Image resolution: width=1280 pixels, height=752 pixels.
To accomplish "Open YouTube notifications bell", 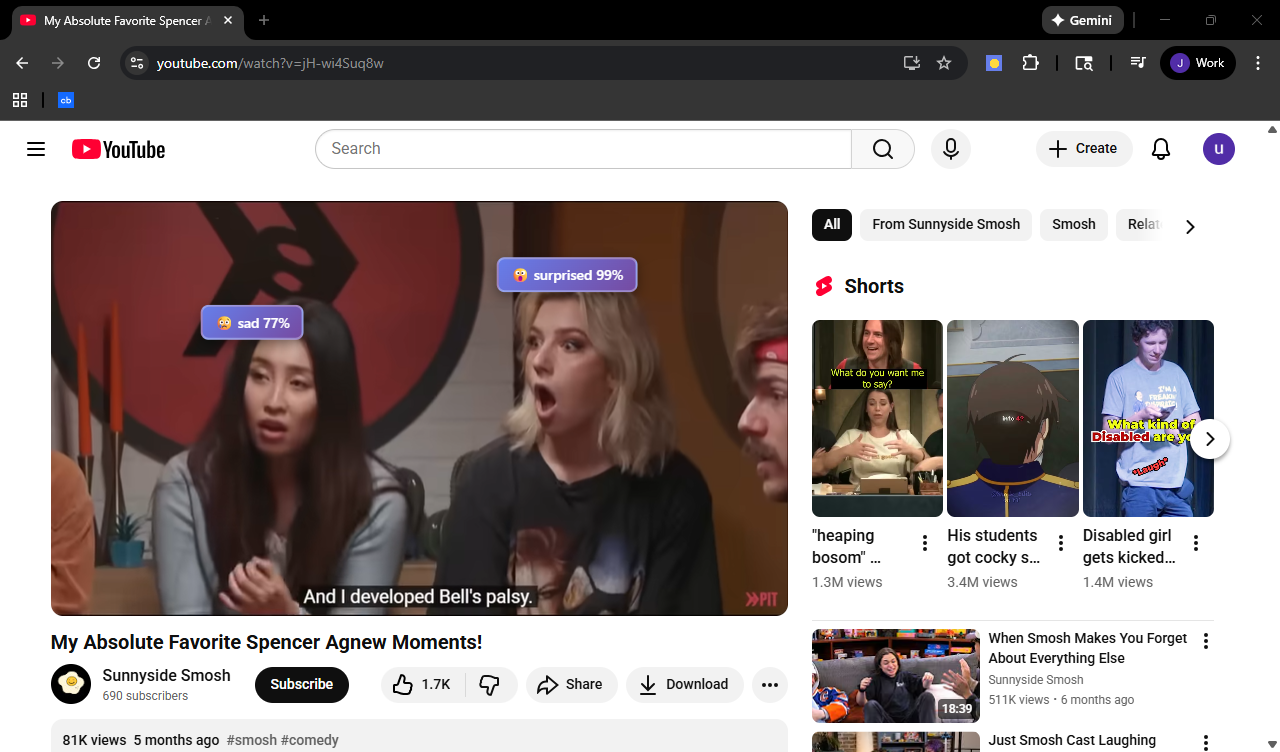I will 1160,148.
